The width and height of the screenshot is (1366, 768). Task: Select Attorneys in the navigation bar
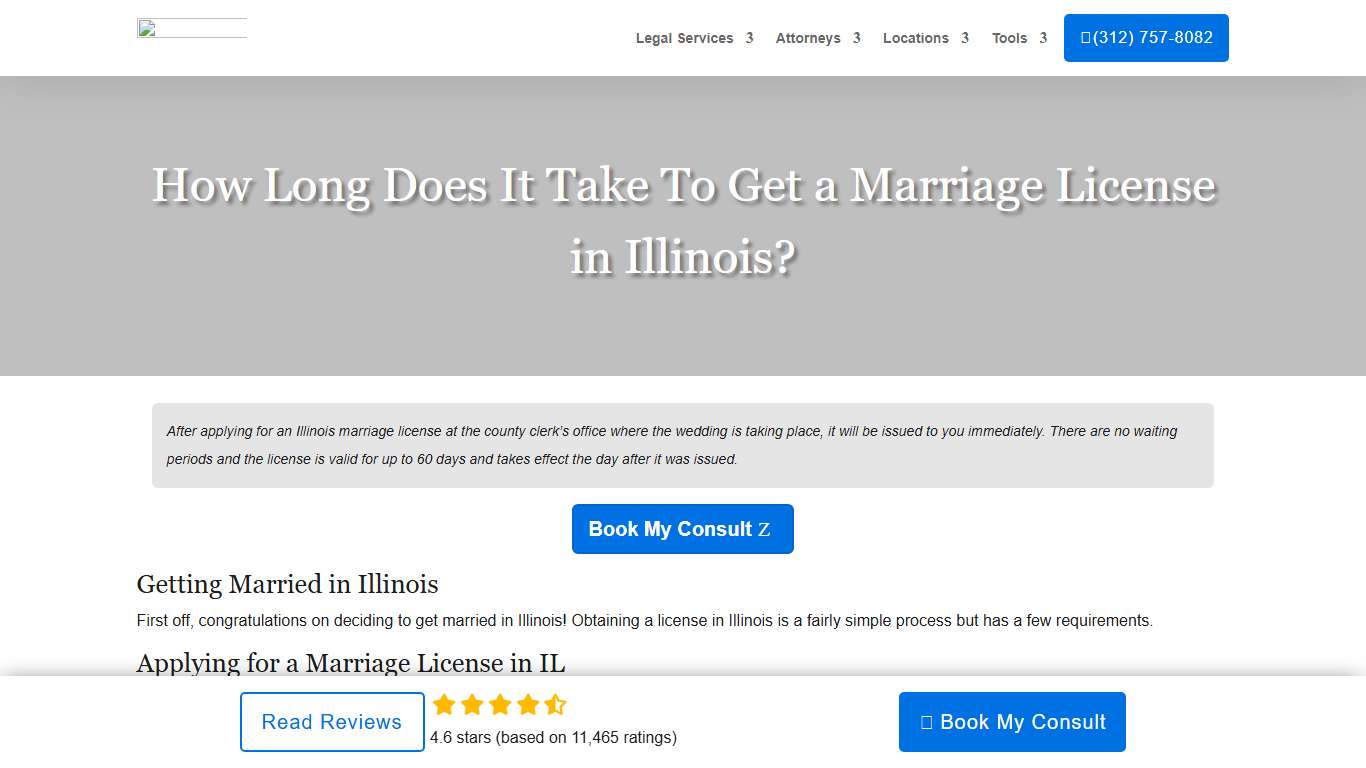coord(808,38)
